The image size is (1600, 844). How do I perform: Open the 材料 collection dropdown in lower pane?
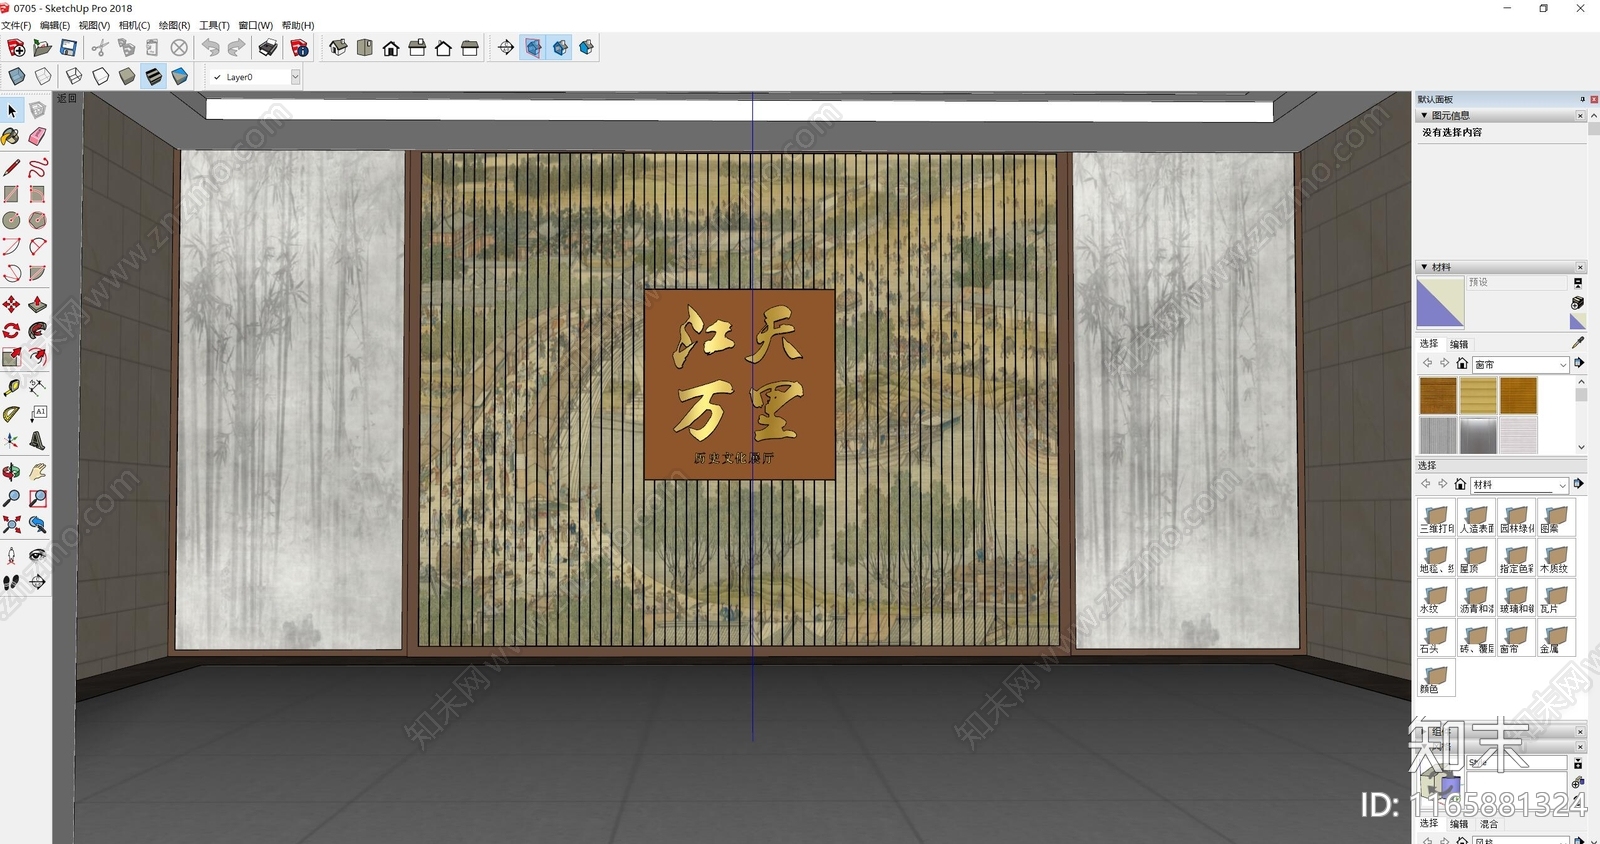click(1519, 485)
